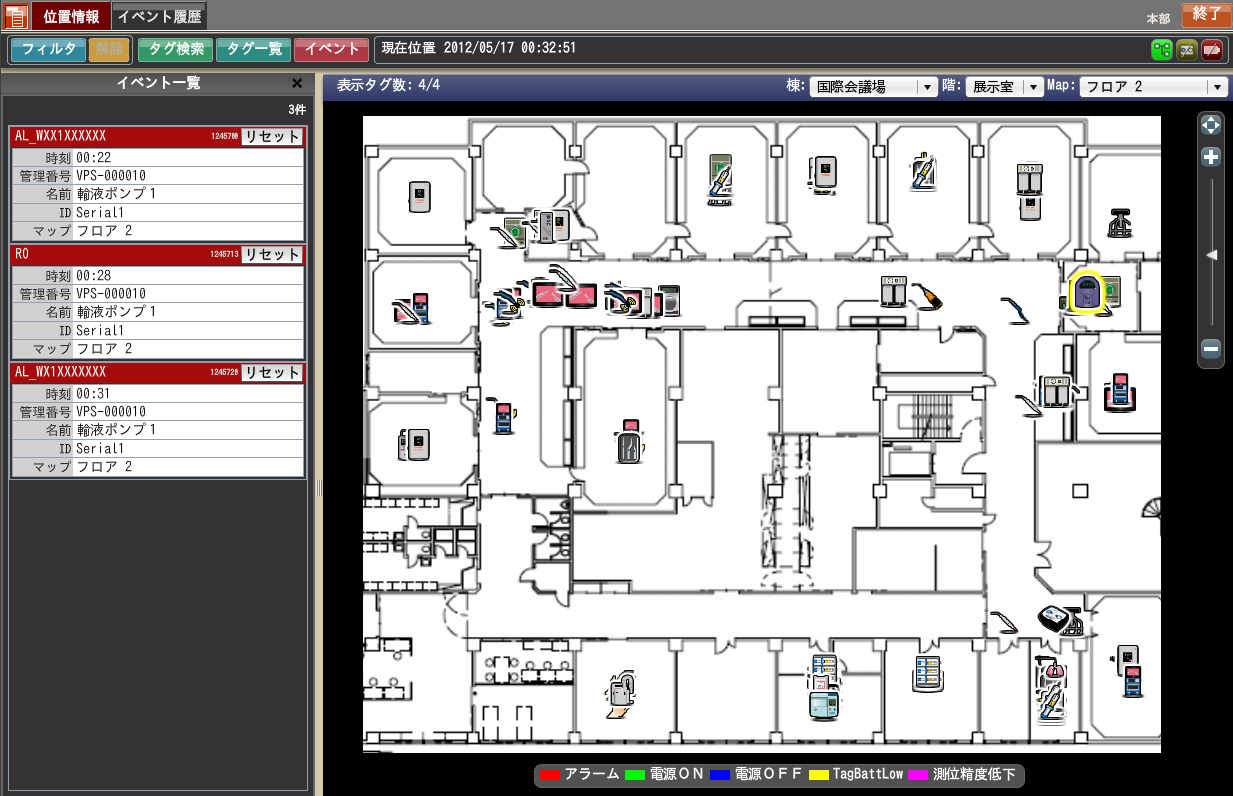Click the red battery status icon
Screen dimensions: 1233x796
tap(1212, 49)
